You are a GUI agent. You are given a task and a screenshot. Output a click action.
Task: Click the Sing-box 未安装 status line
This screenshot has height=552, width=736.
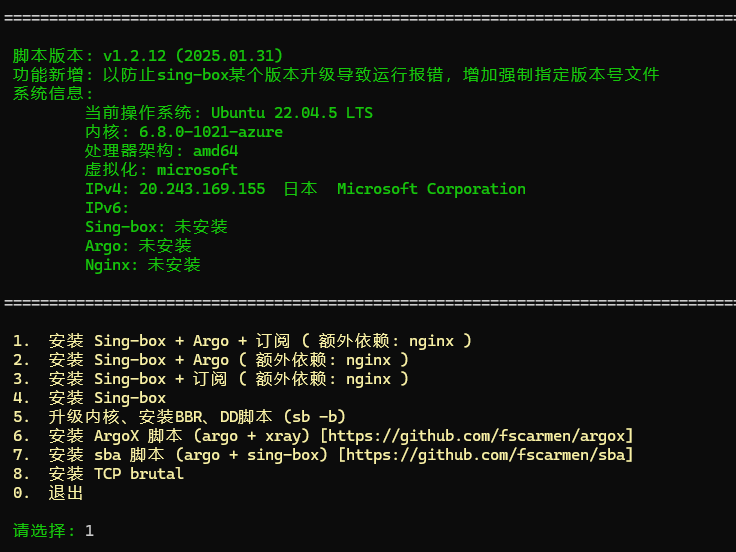[x=156, y=227]
